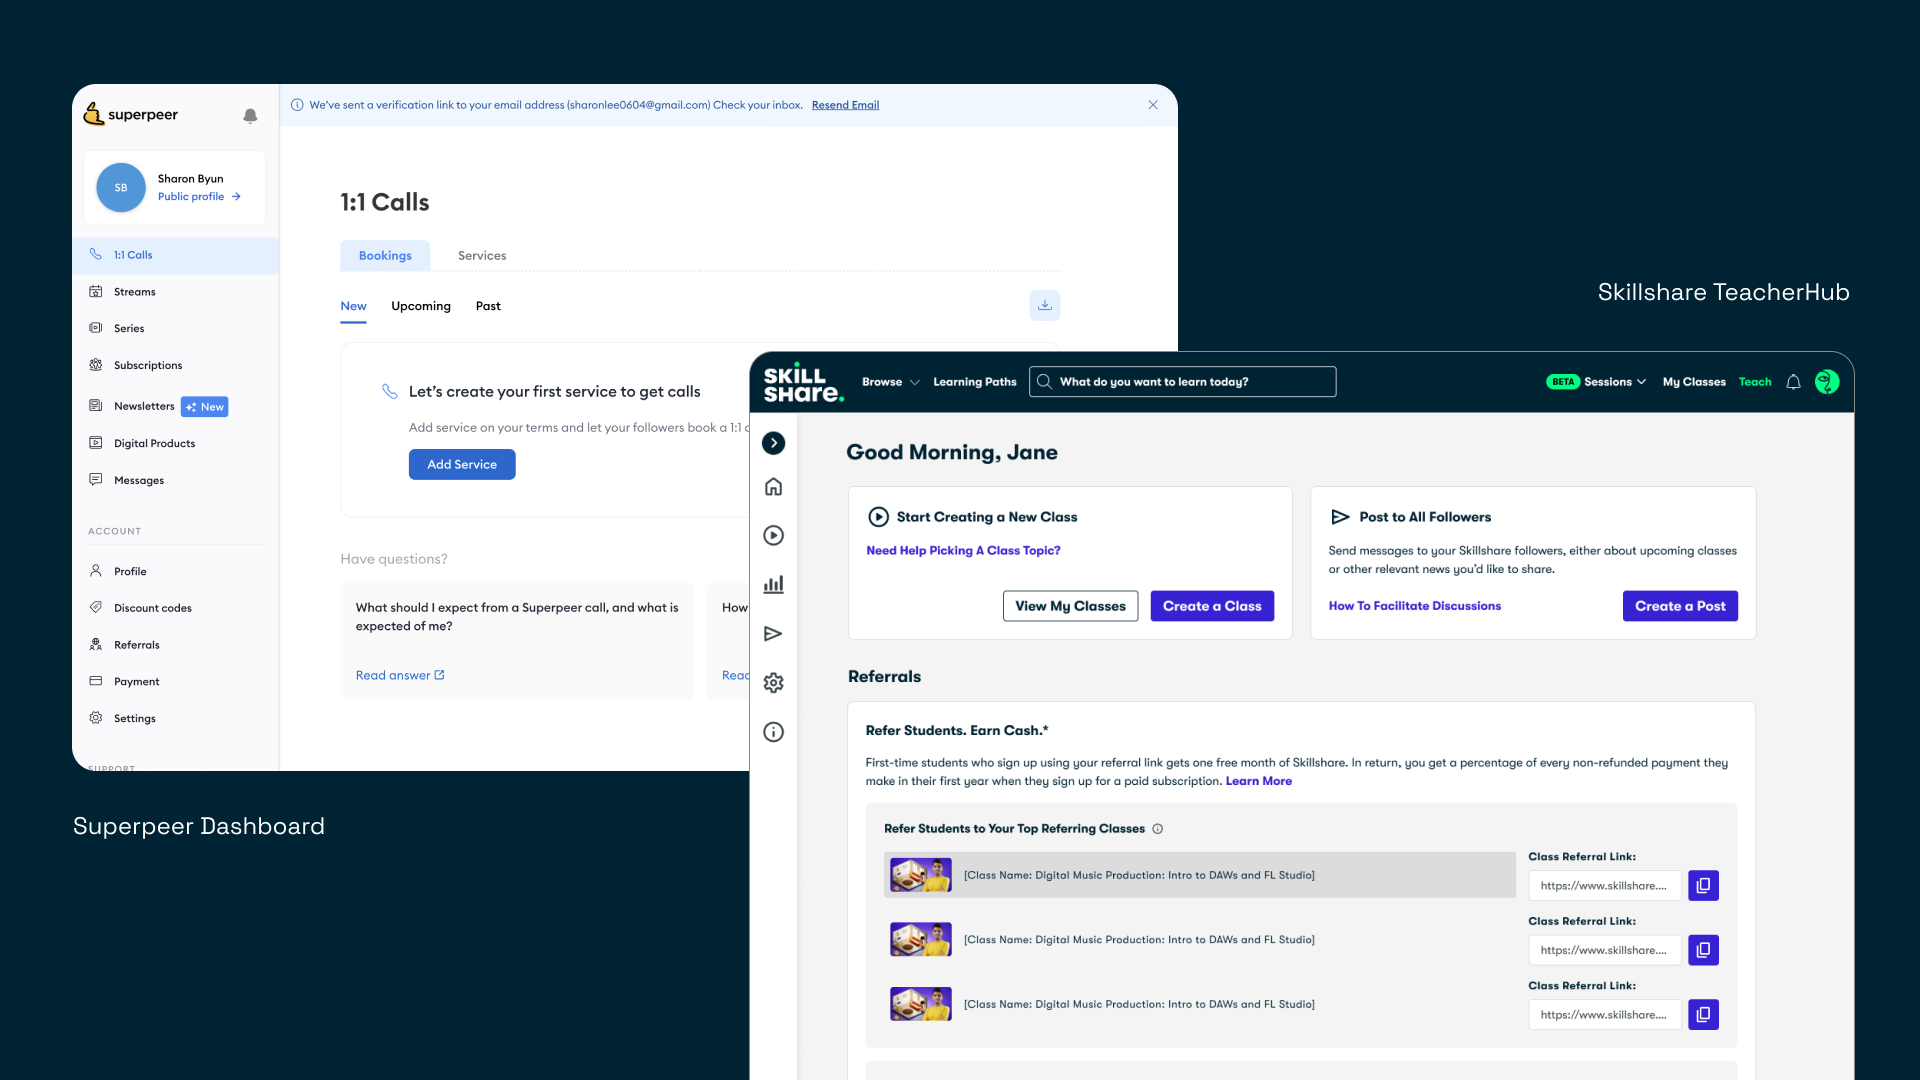The height and width of the screenshot is (1080, 1920).
Task: Click the Superpeer notification bell icon
Action: [250, 116]
